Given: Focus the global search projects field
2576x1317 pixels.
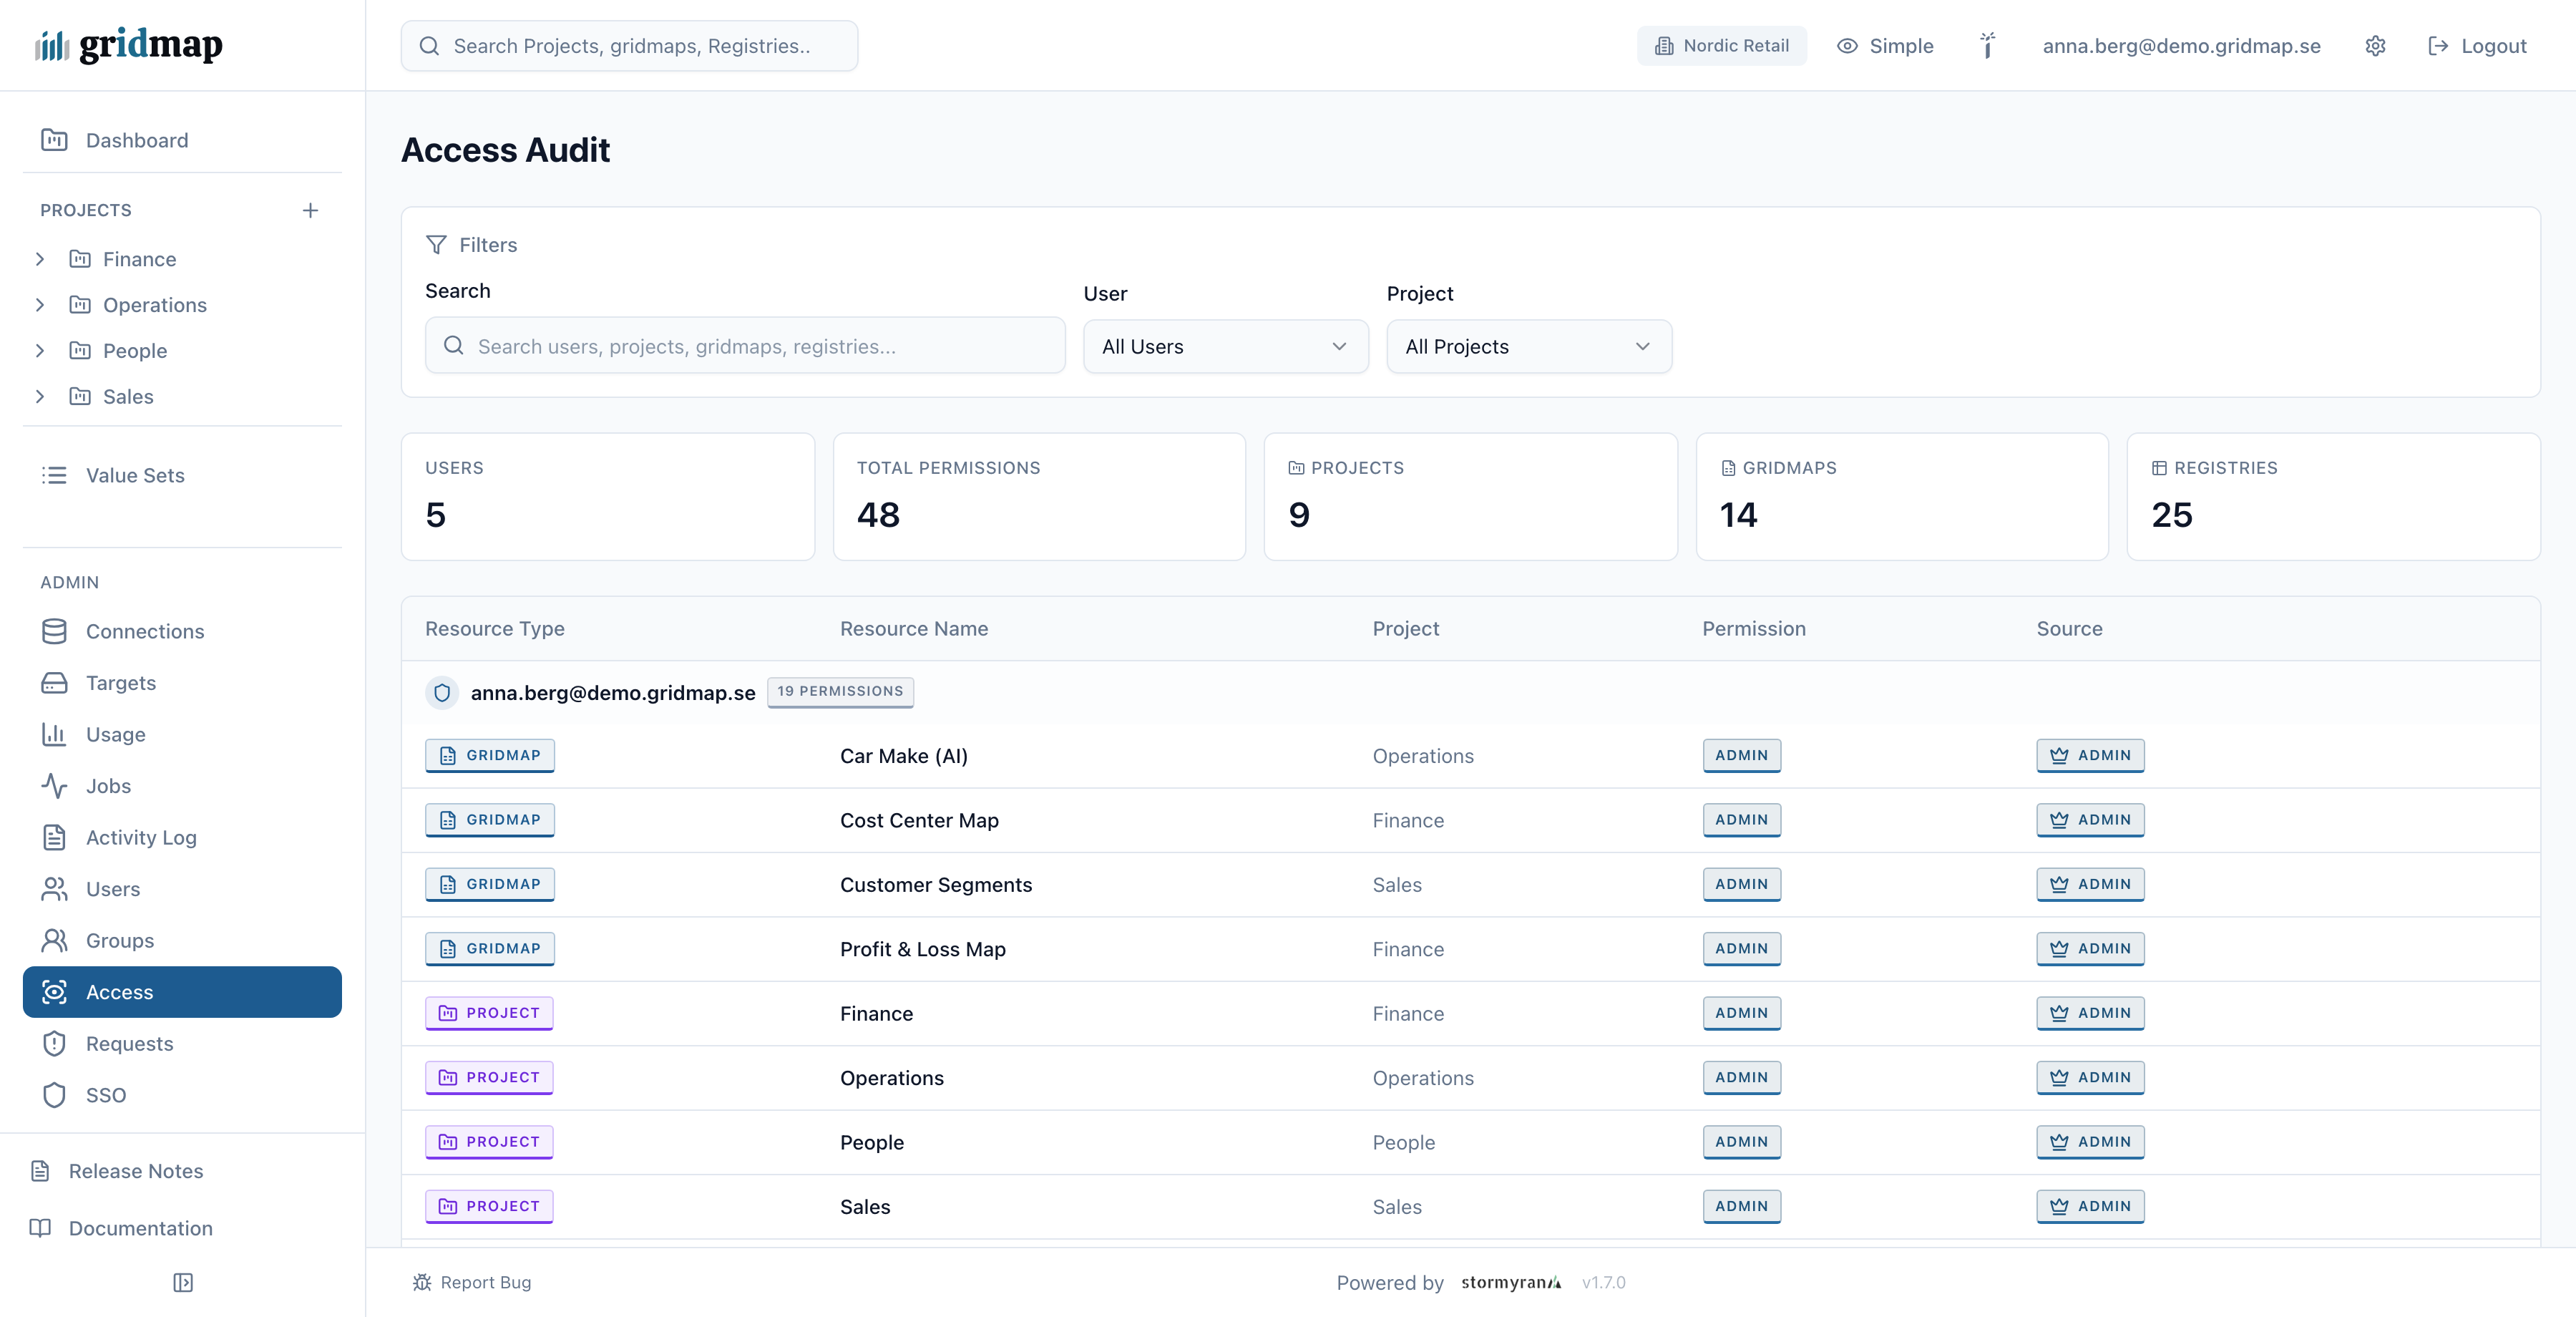Looking at the screenshot, I should click(629, 46).
